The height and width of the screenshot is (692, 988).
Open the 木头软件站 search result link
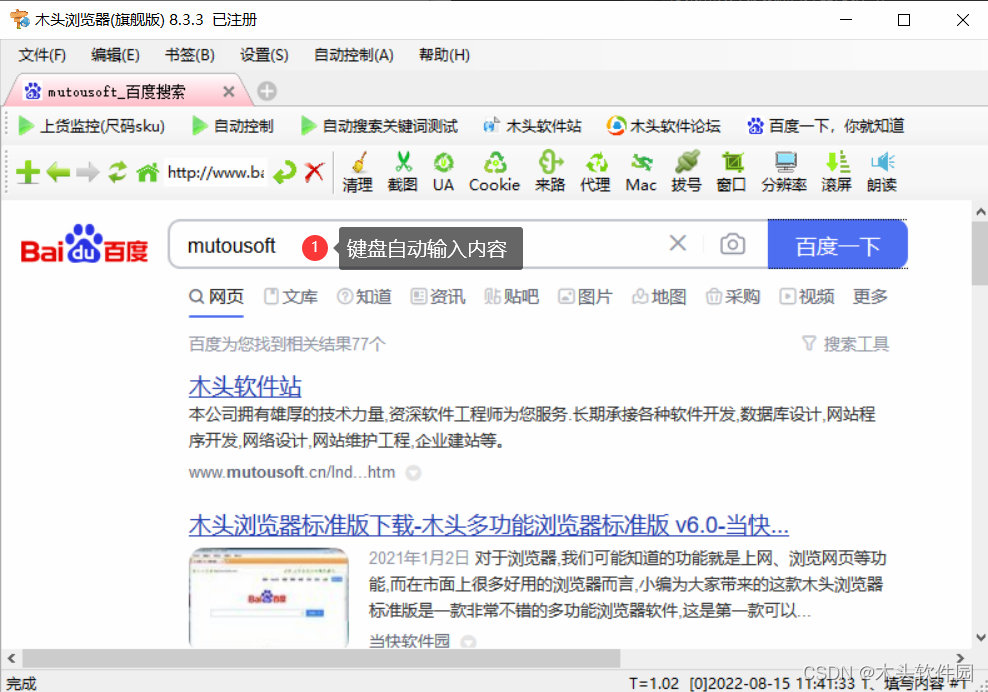click(245, 386)
